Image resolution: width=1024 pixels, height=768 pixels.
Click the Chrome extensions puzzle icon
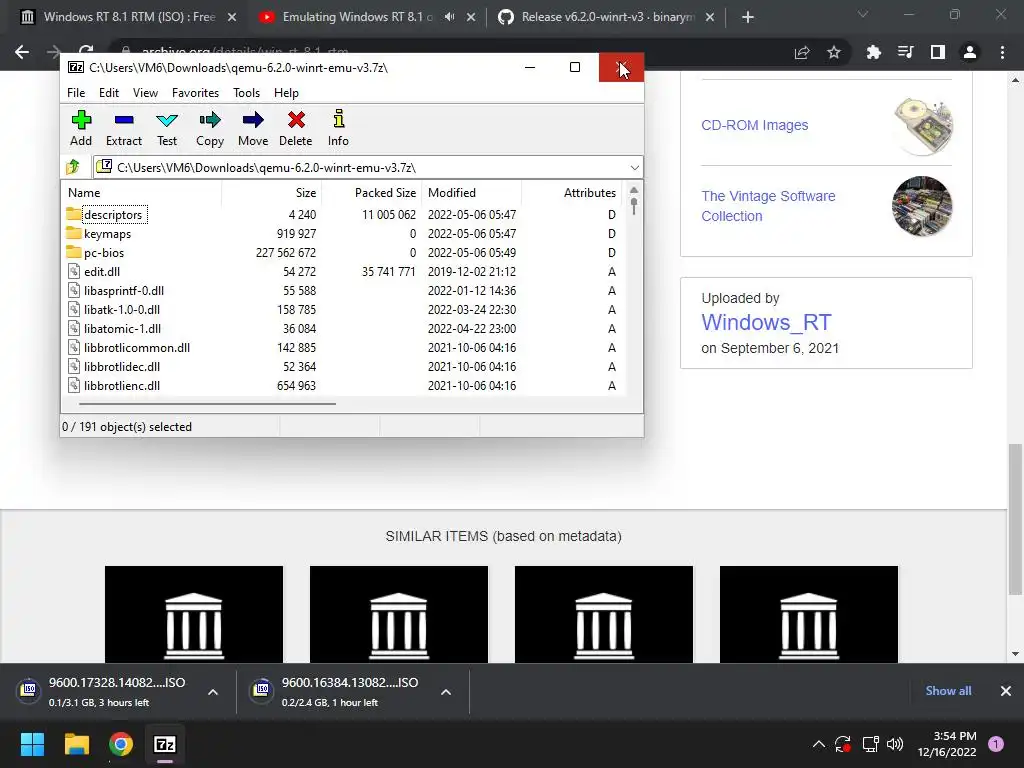874,52
